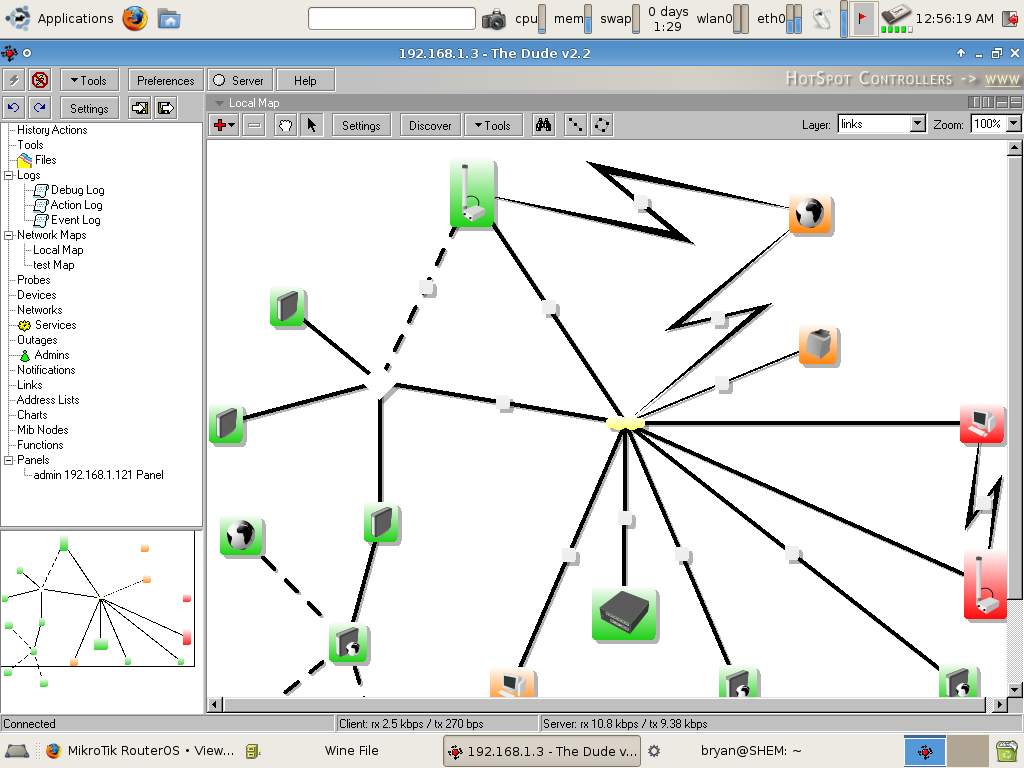1024x768 pixels.
Task: Open Mib Nodes in tree
Action: click(42, 430)
